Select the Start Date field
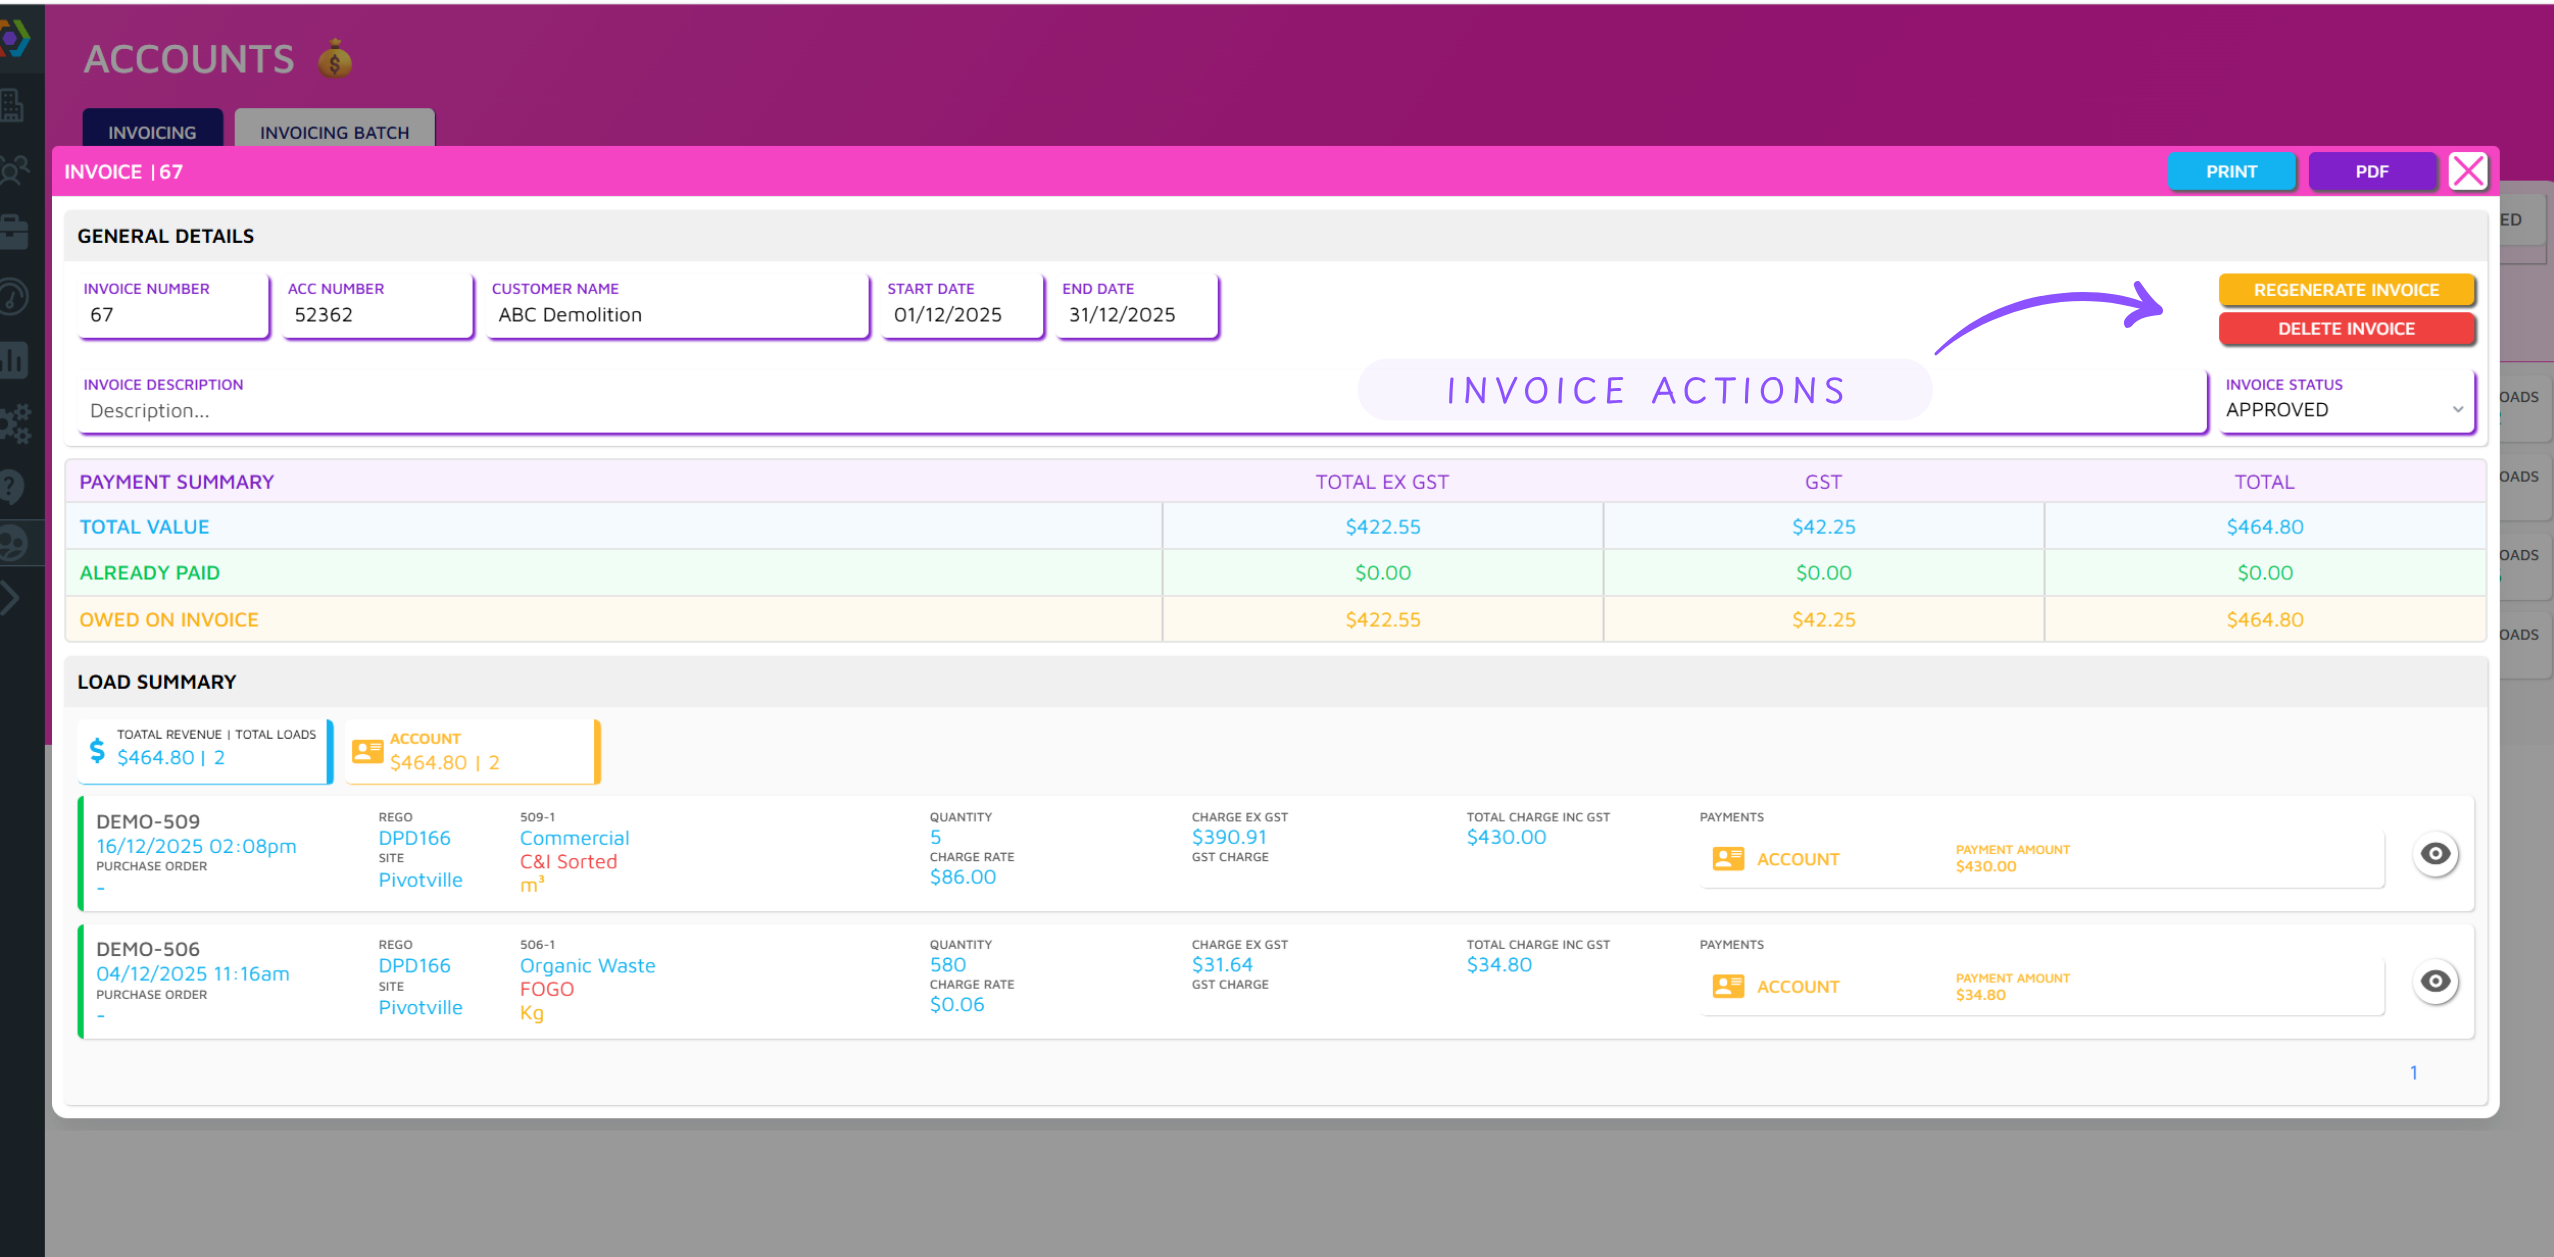2554x1257 pixels. tap(962, 305)
